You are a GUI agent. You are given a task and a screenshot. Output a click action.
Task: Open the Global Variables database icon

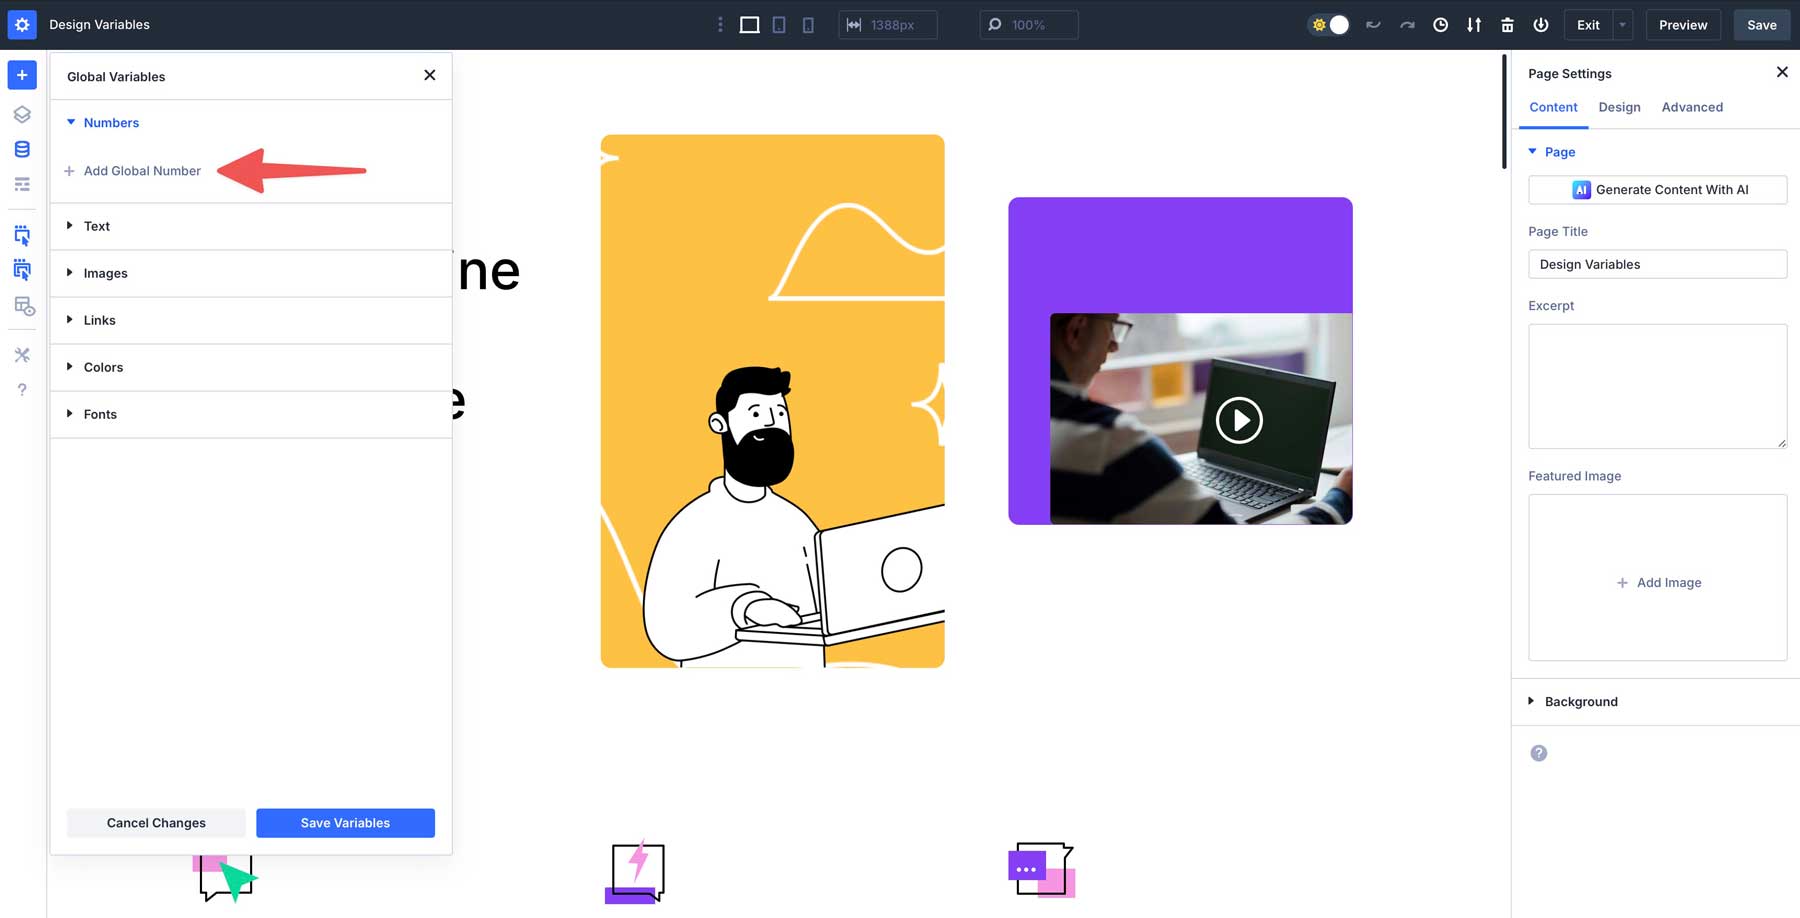click(x=22, y=148)
